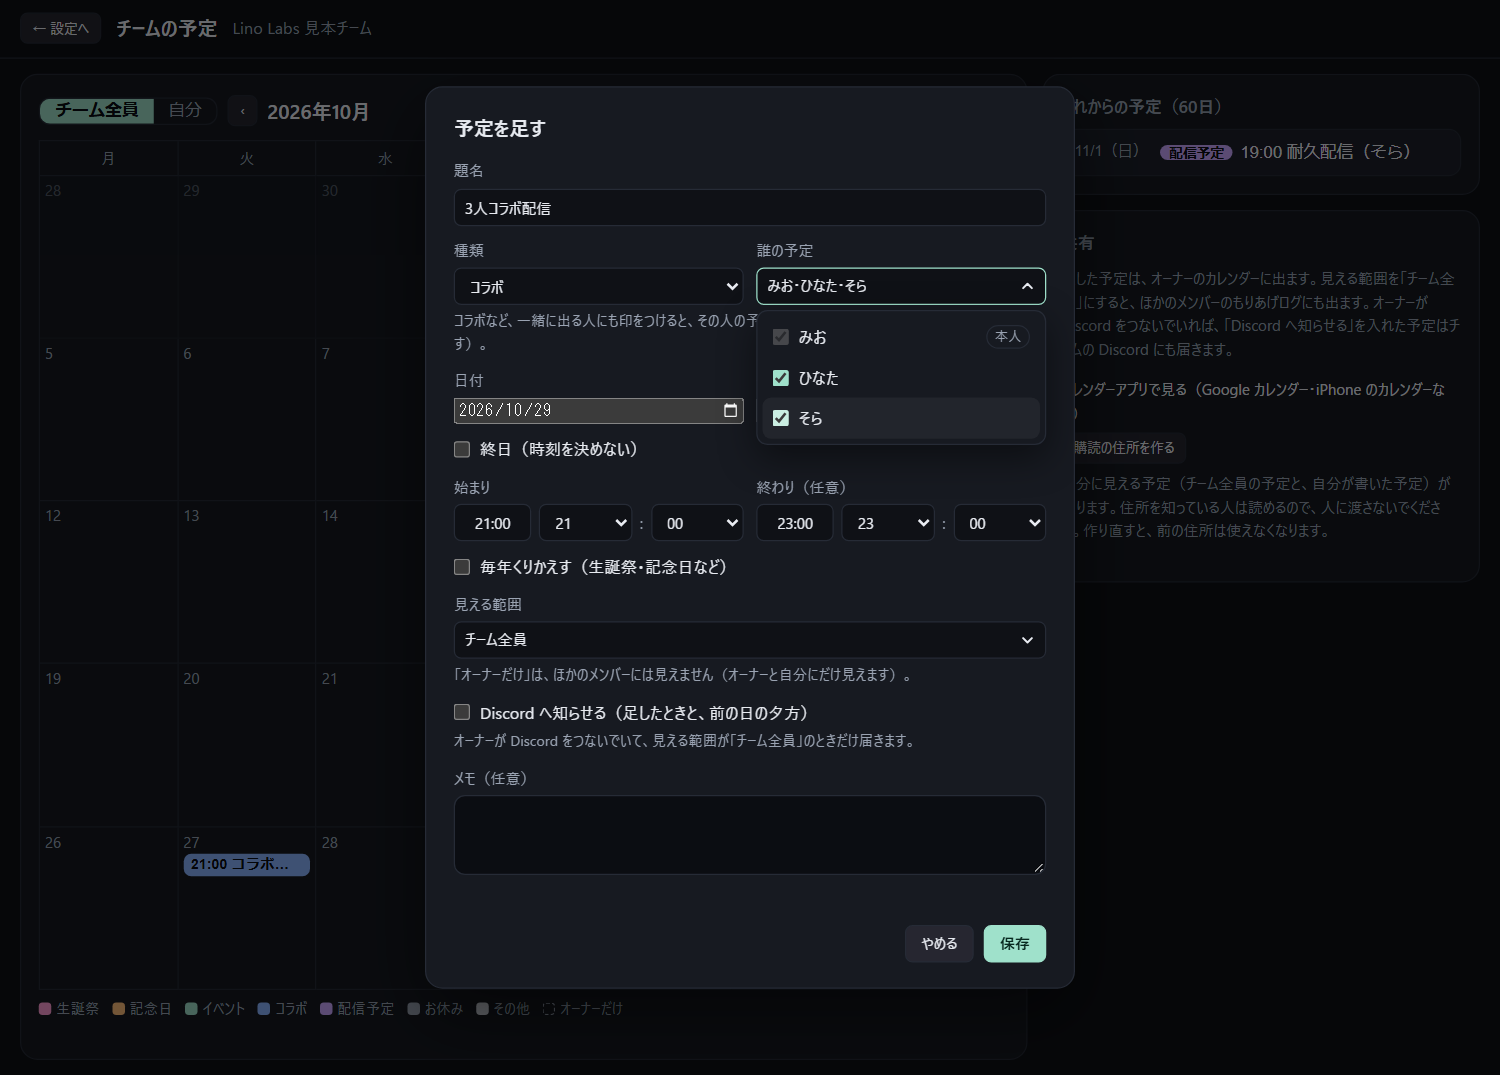1500x1075 pixels.
Task: Click the 配信予定 tag in upcoming list
Action: coord(1196,152)
